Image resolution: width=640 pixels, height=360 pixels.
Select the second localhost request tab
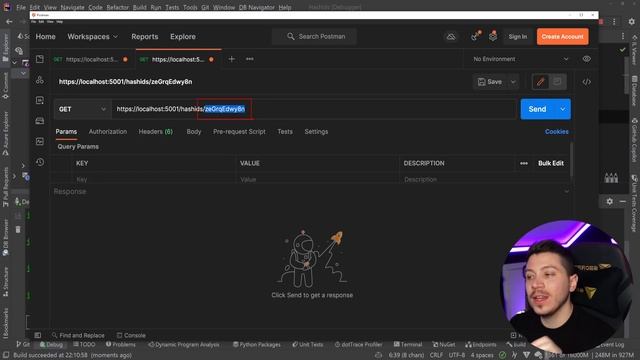coord(177,59)
